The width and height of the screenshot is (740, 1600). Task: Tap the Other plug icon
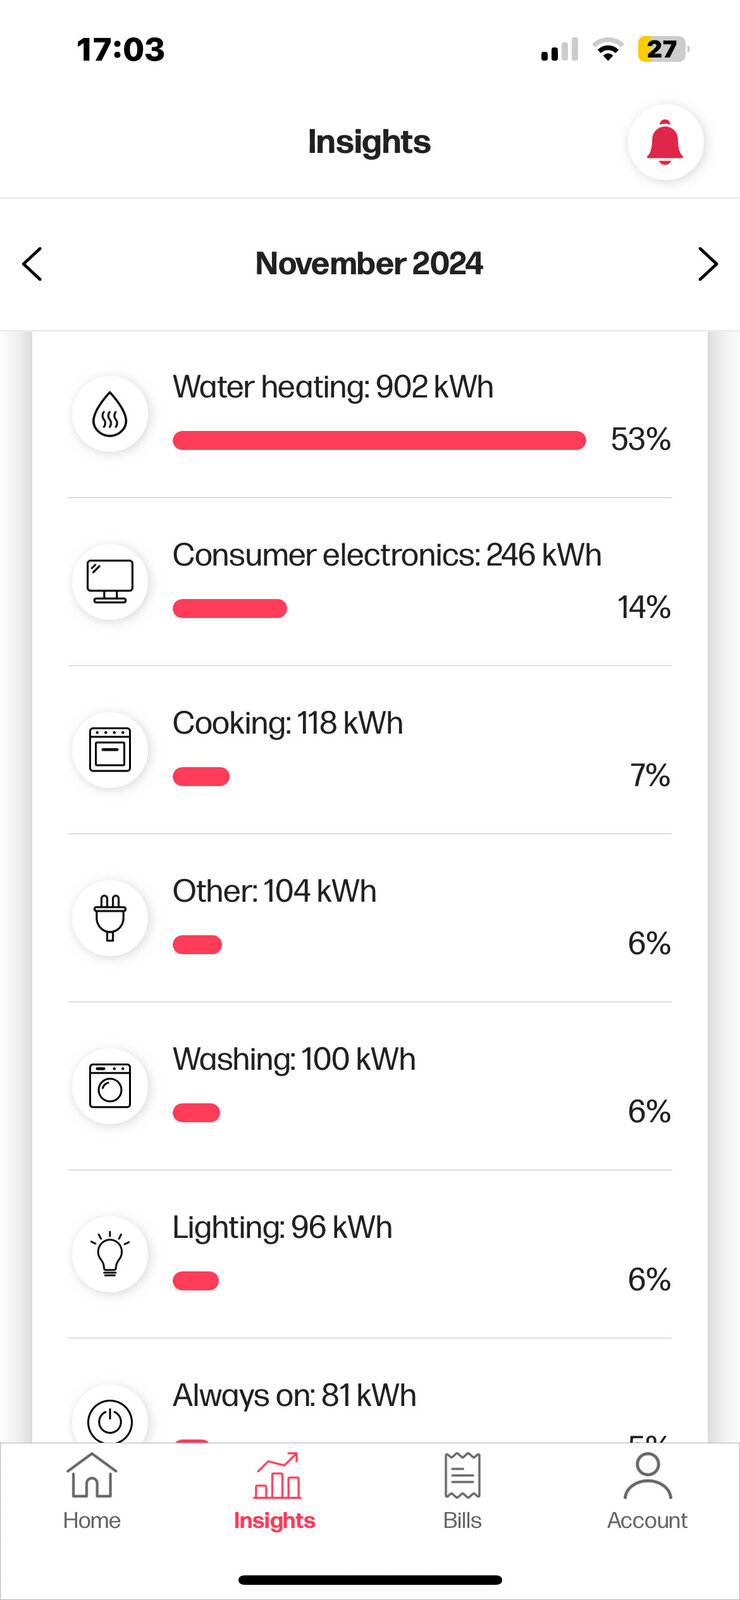[x=110, y=917]
